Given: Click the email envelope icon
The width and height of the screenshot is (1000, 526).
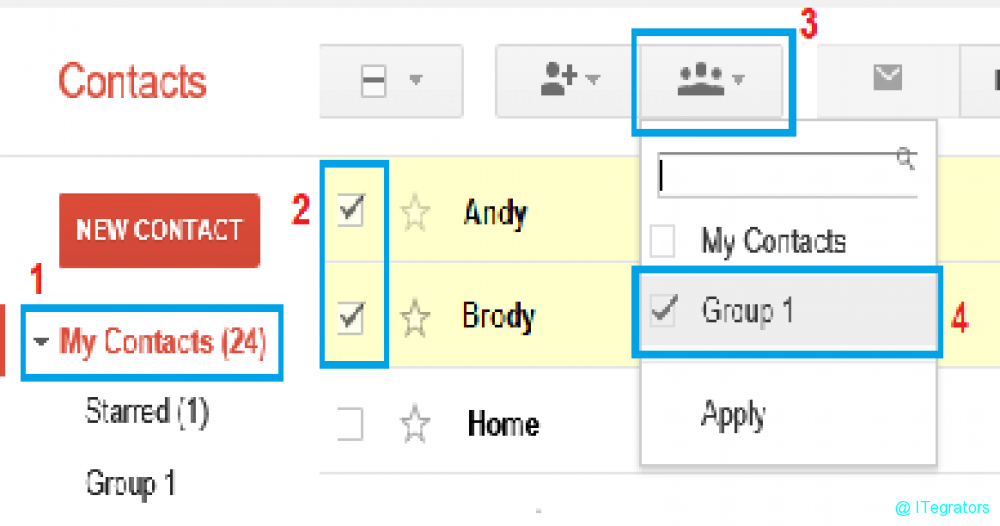Looking at the screenshot, I should [x=887, y=78].
